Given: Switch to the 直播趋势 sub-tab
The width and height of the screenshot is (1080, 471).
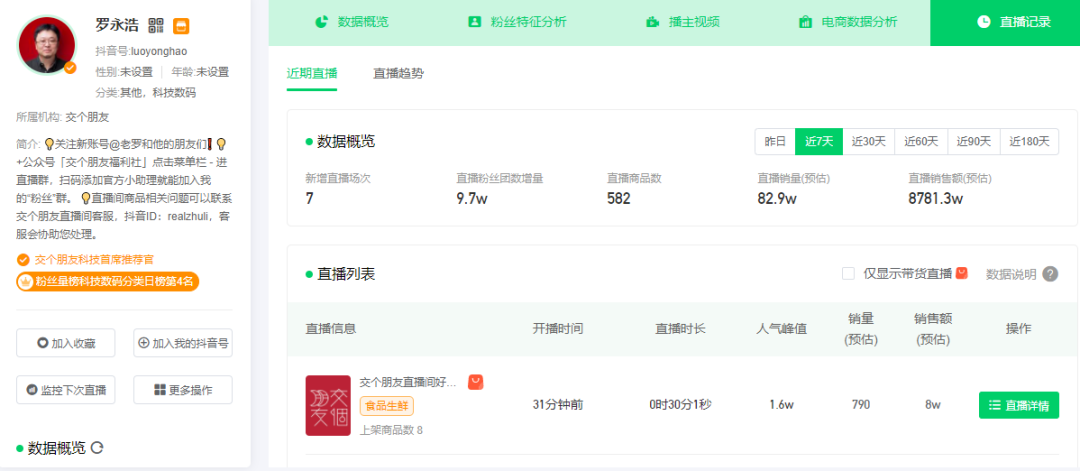Looking at the screenshot, I should pyautogui.click(x=398, y=73).
